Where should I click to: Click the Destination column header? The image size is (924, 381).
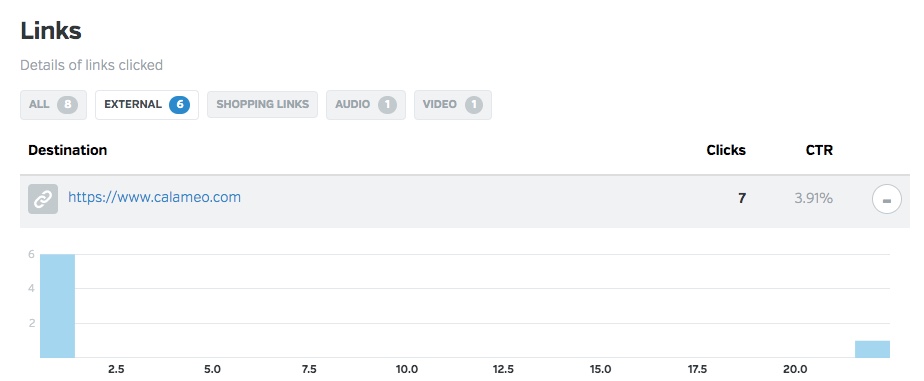tap(67, 150)
